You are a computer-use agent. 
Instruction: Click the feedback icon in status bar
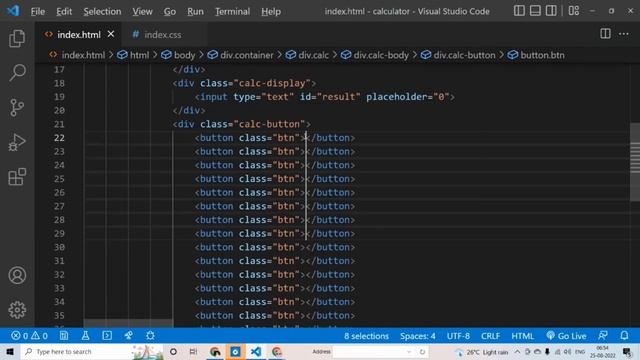click(x=603, y=336)
